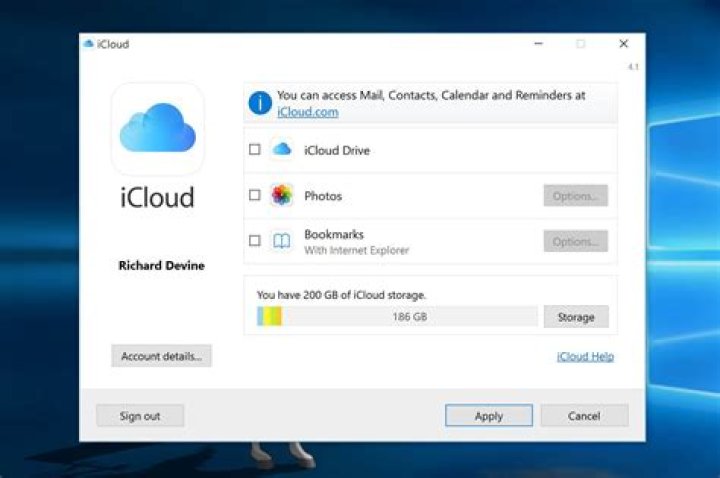The image size is (720, 478).
Task: Check the Bookmarks checkbox
Action: (x=254, y=241)
